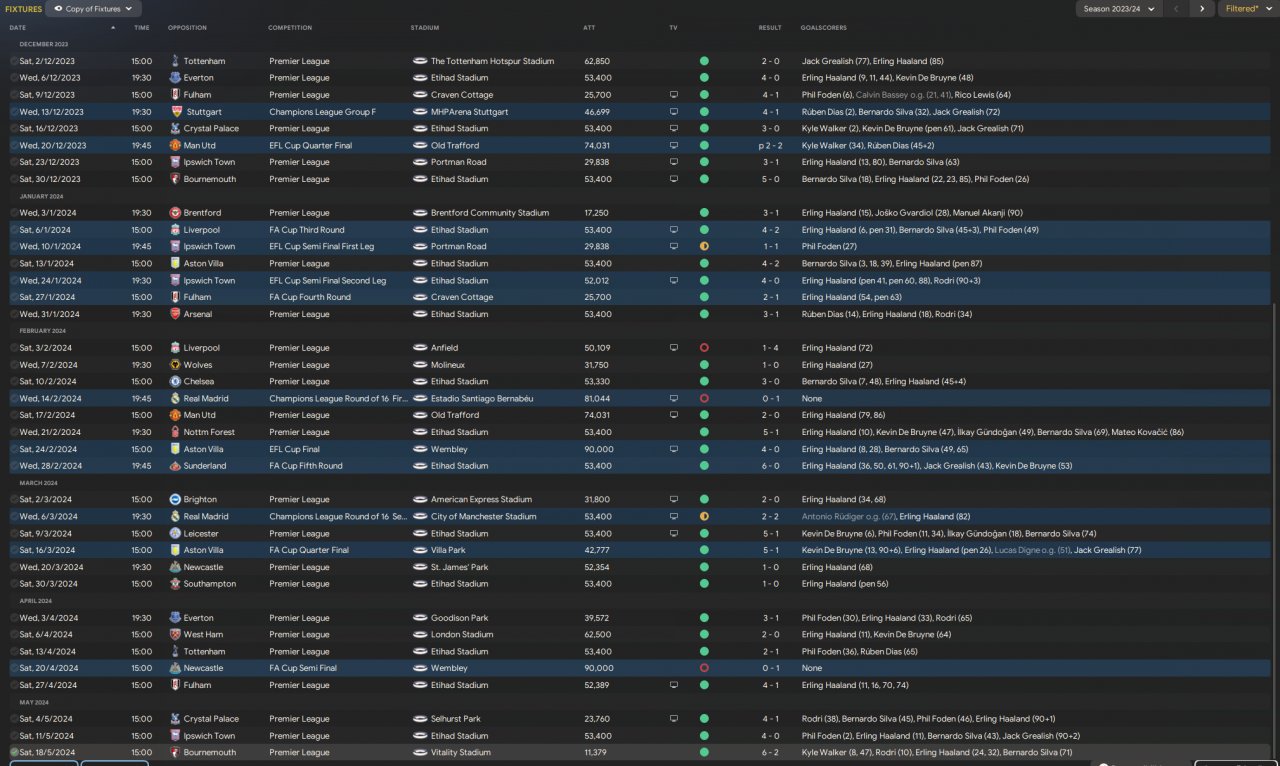
Task: Open the Brentford Community Stadium link
Action: click(490, 213)
